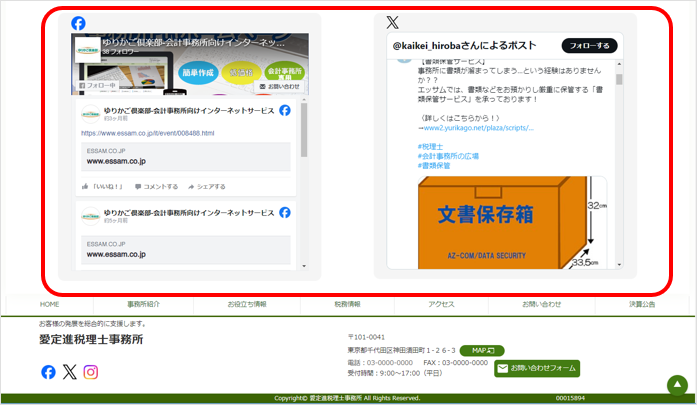The height and width of the screenshot is (405, 697).
Task: Click page avatar in second Facebook post
Action: pos(91,216)
